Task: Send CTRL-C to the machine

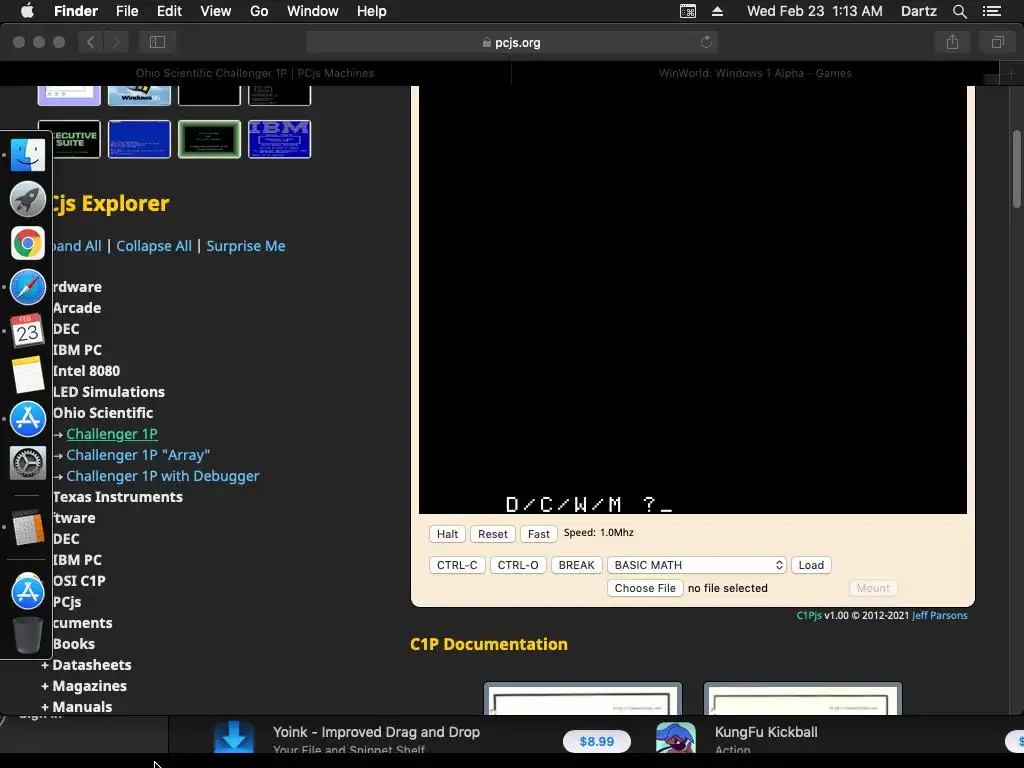Action: (457, 565)
